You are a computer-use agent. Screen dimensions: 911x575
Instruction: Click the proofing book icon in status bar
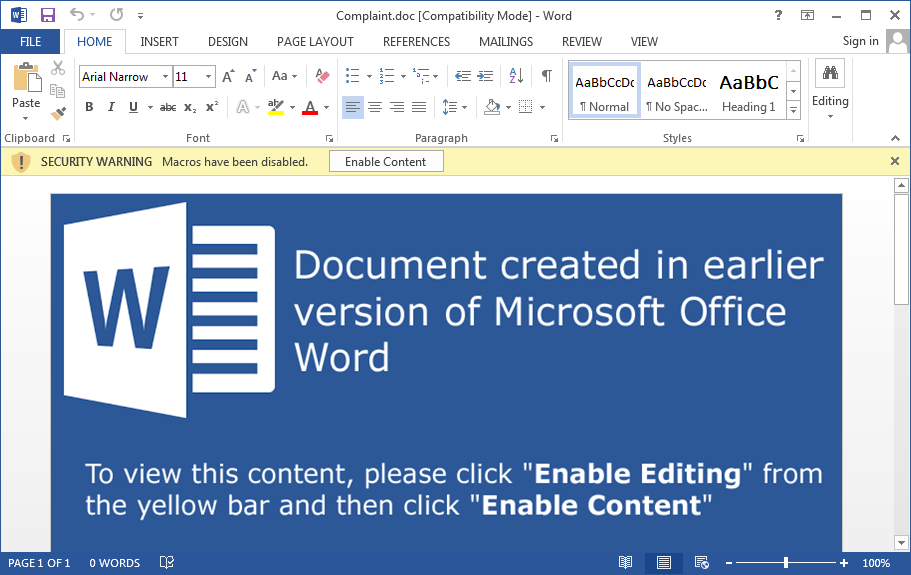(x=167, y=562)
